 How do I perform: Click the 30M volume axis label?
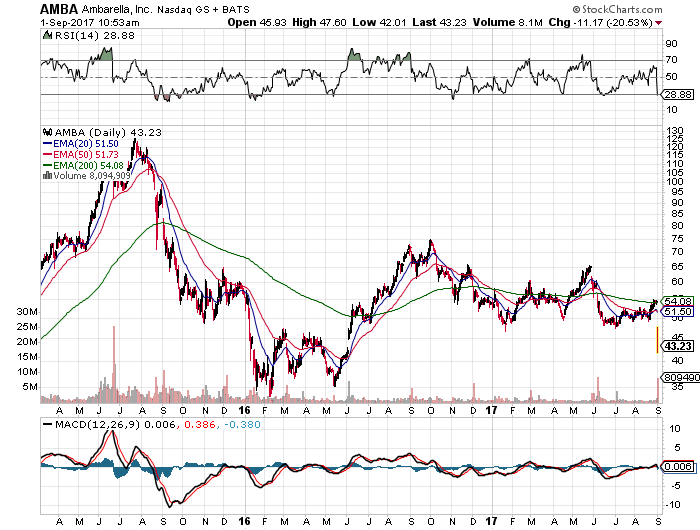coord(27,312)
